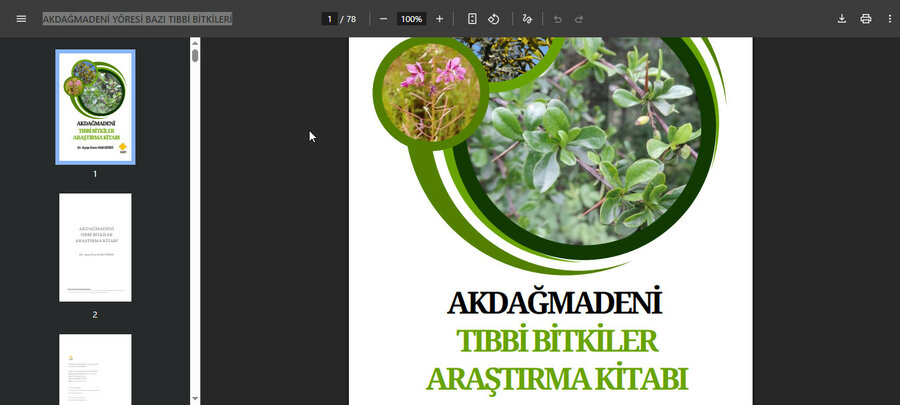Image resolution: width=900 pixels, height=405 pixels.
Task: Open page 3 thumbnail in sidebar
Action: click(x=95, y=369)
